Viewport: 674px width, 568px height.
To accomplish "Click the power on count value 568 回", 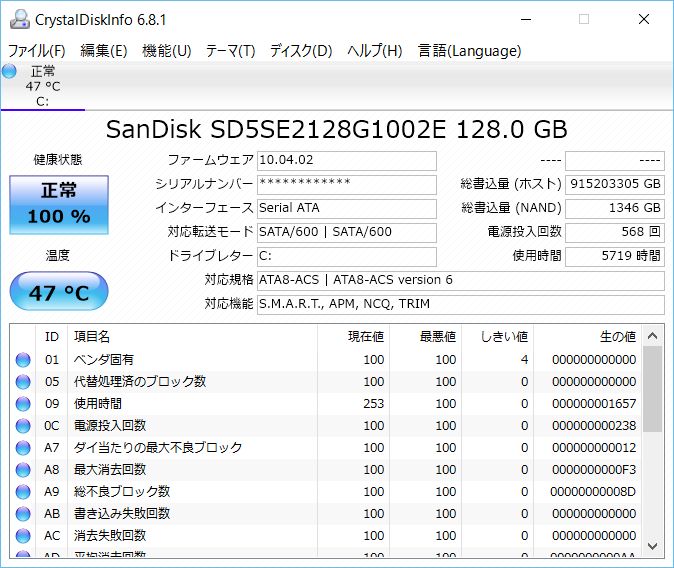I will tap(615, 233).
